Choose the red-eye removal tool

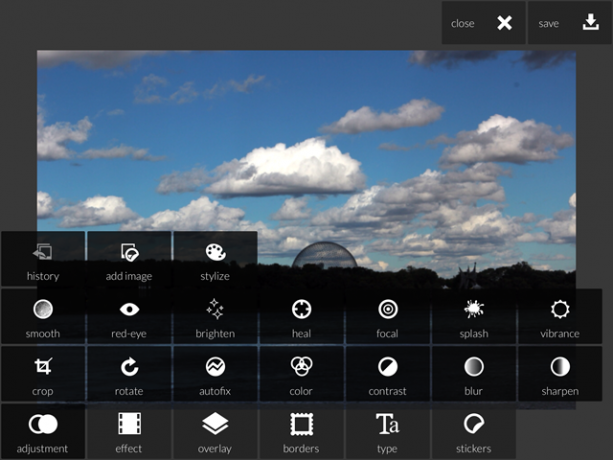[x=129, y=317]
